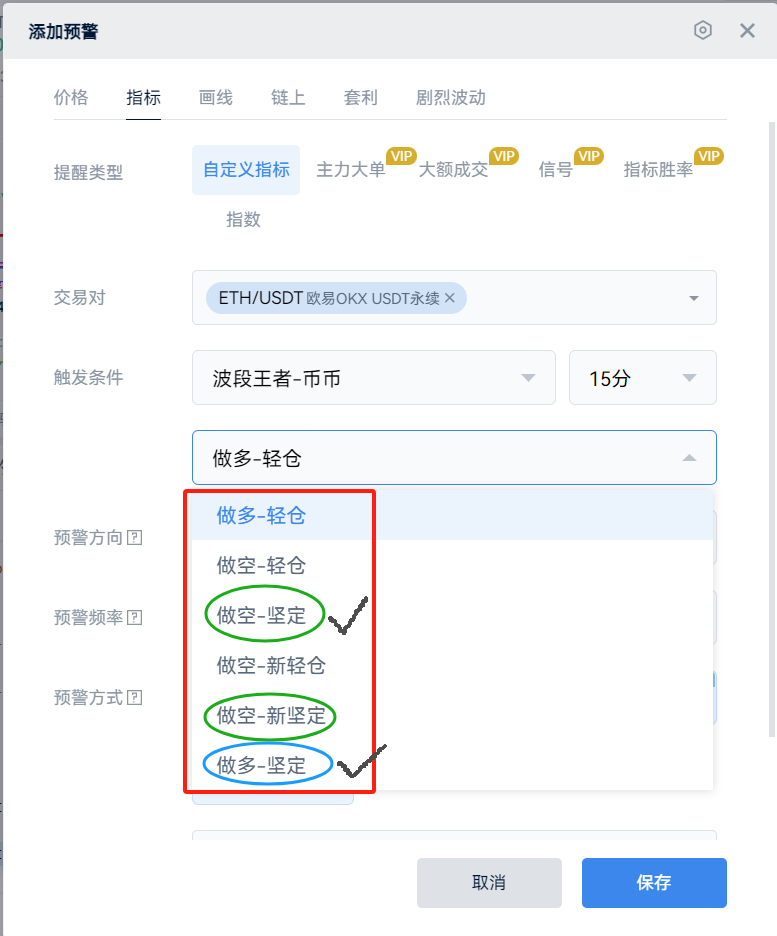Switch to the 价格 tab
The width and height of the screenshot is (777, 936).
(x=71, y=97)
